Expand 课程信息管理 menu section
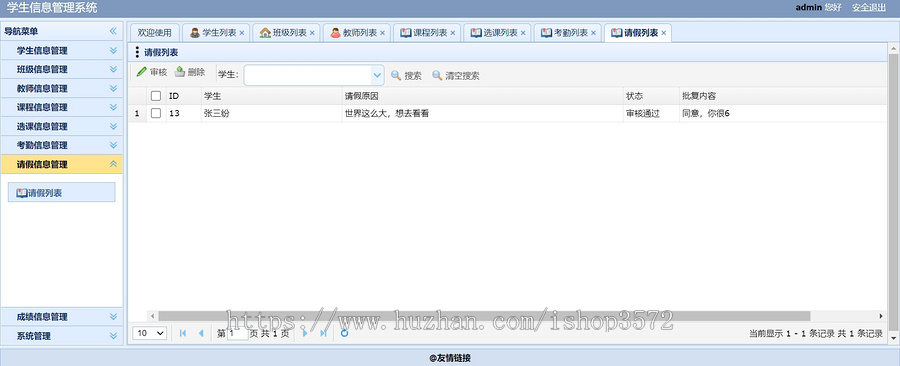The image size is (900, 366). pyautogui.click(x=113, y=107)
